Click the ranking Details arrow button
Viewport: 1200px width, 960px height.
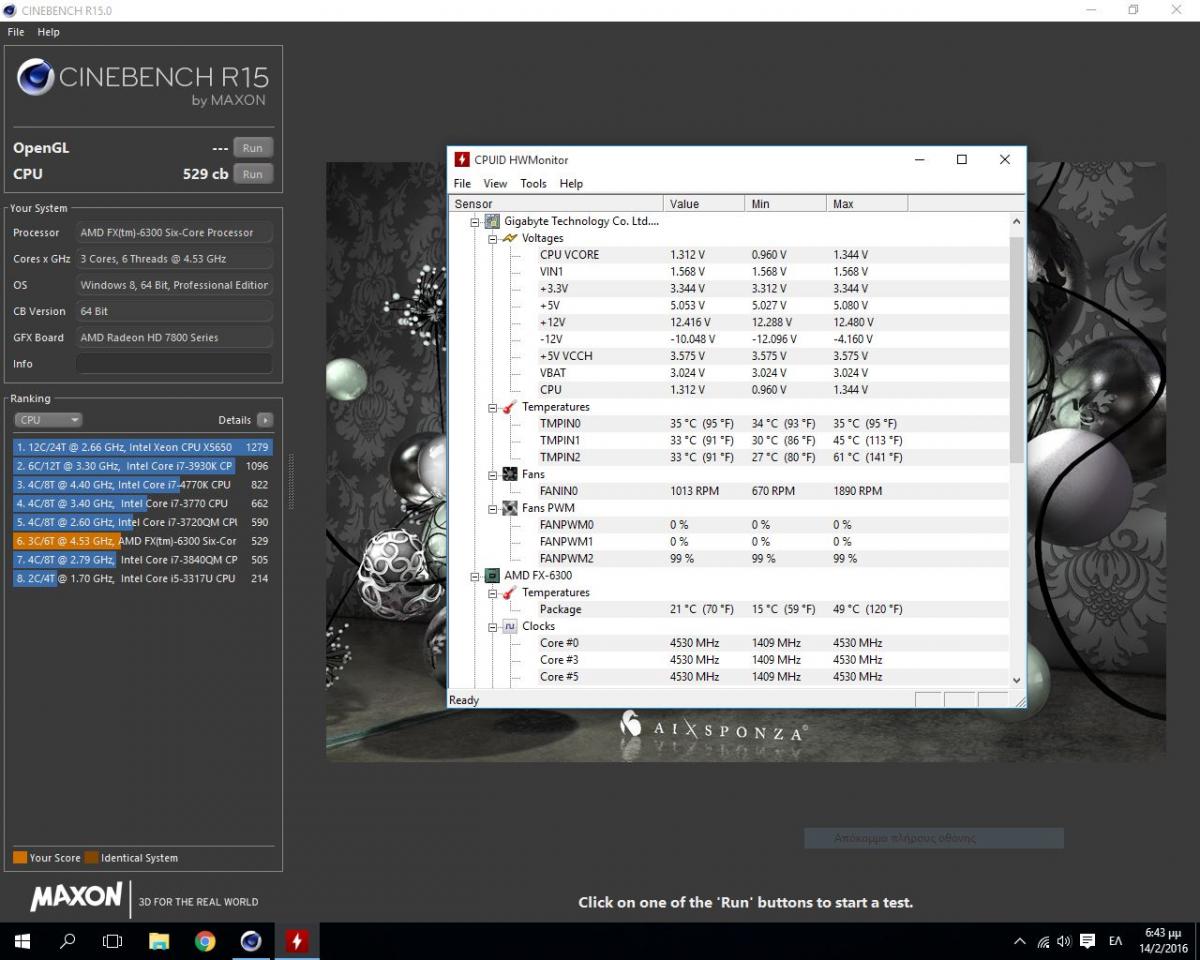(264, 420)
